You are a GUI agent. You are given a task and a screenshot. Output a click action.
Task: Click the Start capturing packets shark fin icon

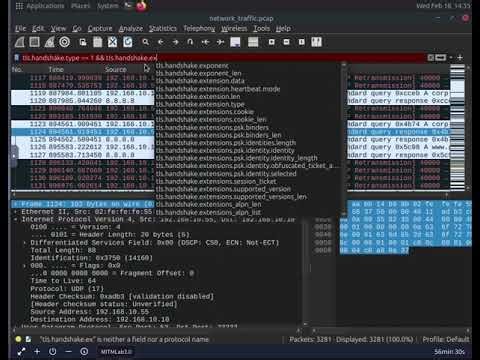coord(20,42)
